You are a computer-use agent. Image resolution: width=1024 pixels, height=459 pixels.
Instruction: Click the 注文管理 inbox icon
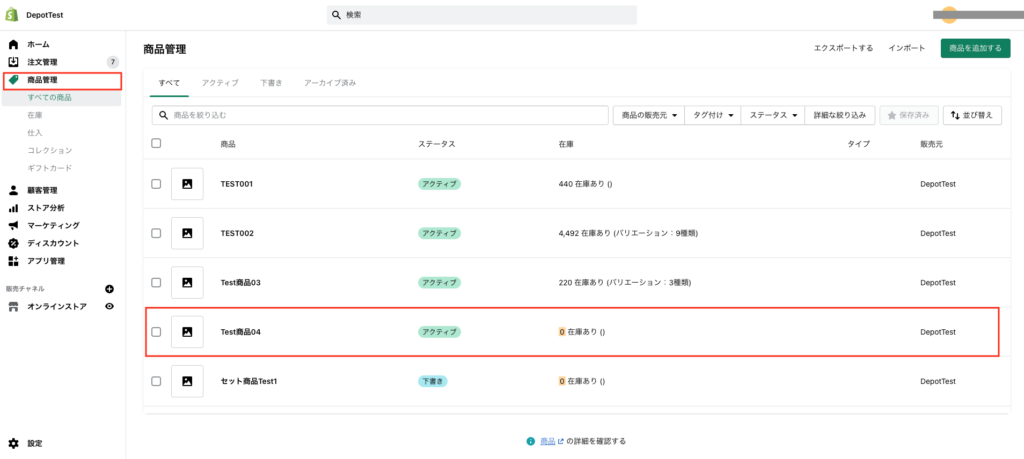pyautogui.click(x=13, y=62)
